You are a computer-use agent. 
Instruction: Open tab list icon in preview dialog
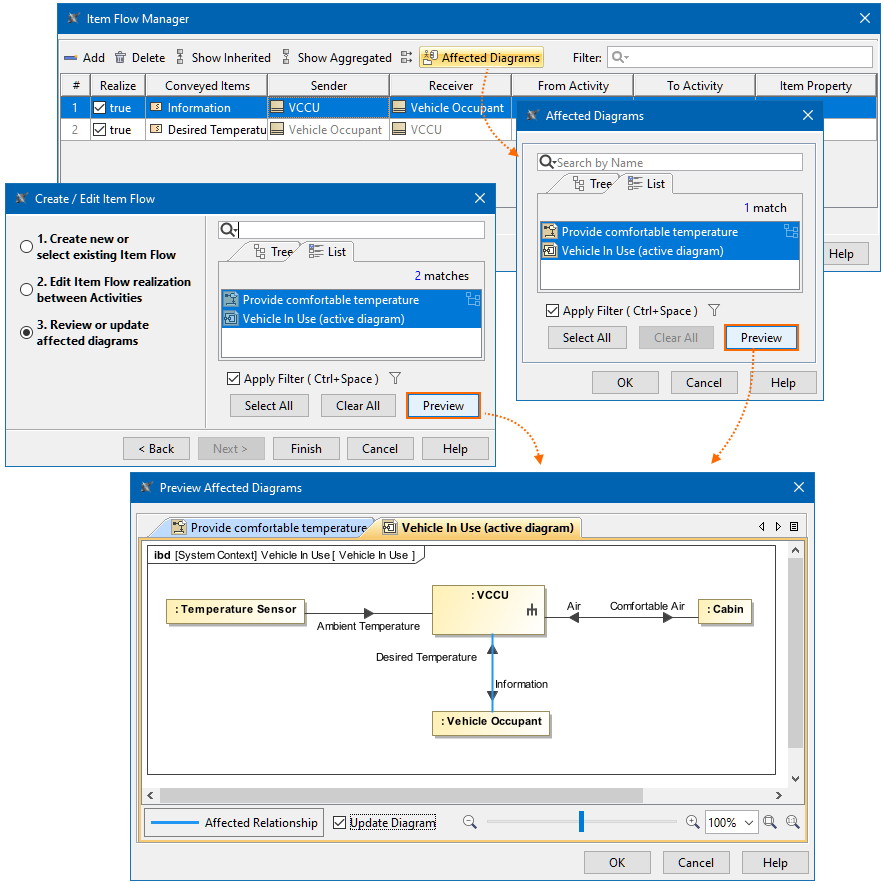point(794,527)
